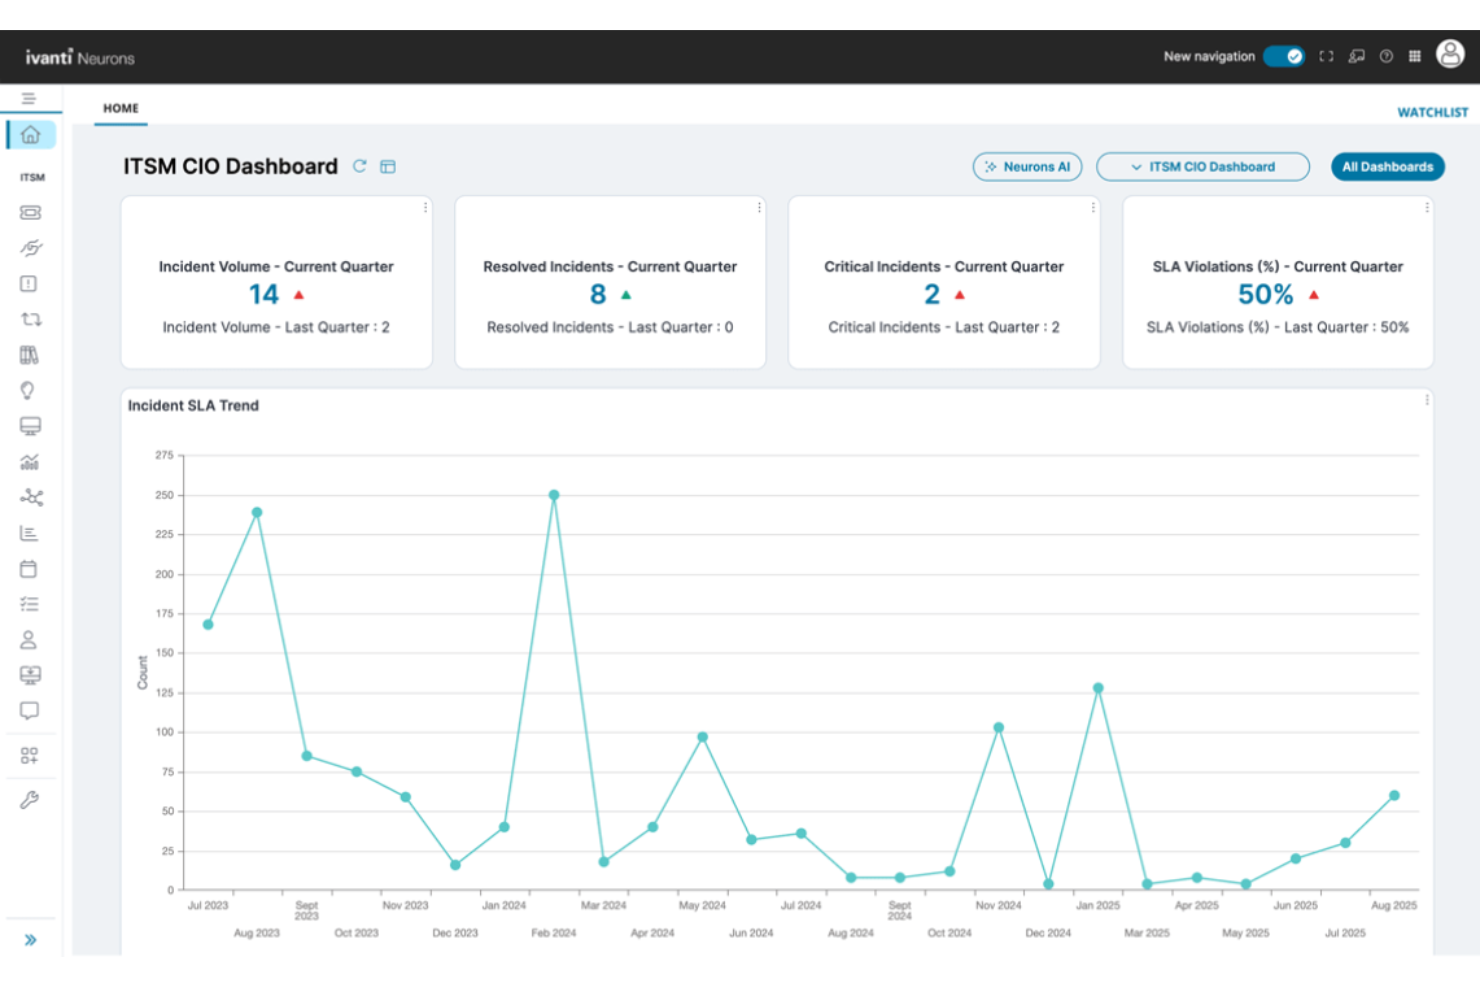Viewport: 1480px width, 987px height.
Task: Click the All Dashboards button
Action: pyautogui.click(x=1388, y=166)
